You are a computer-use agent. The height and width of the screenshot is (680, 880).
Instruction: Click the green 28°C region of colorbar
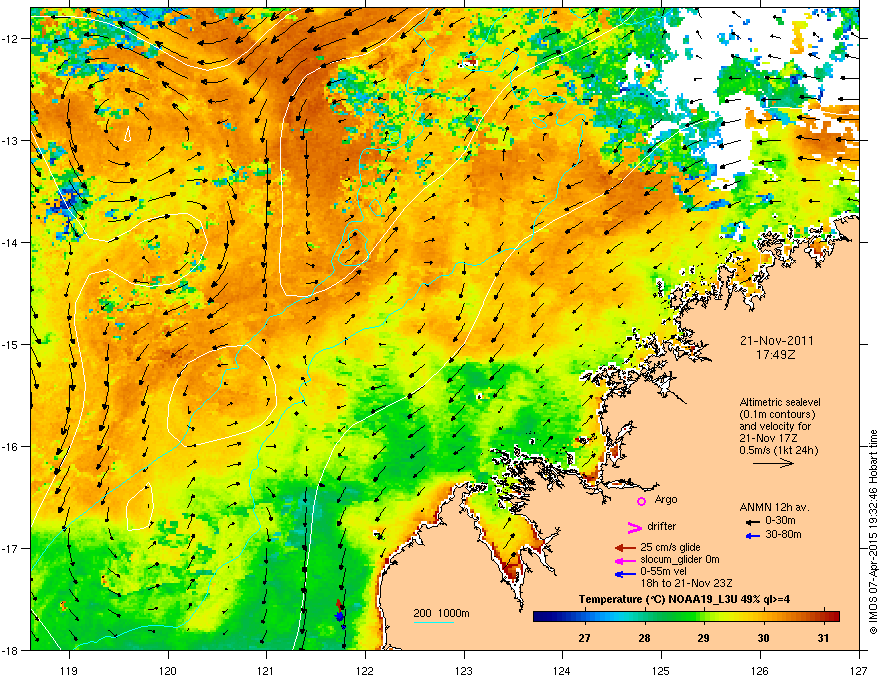pyautogui.click(x=644, y=617)
